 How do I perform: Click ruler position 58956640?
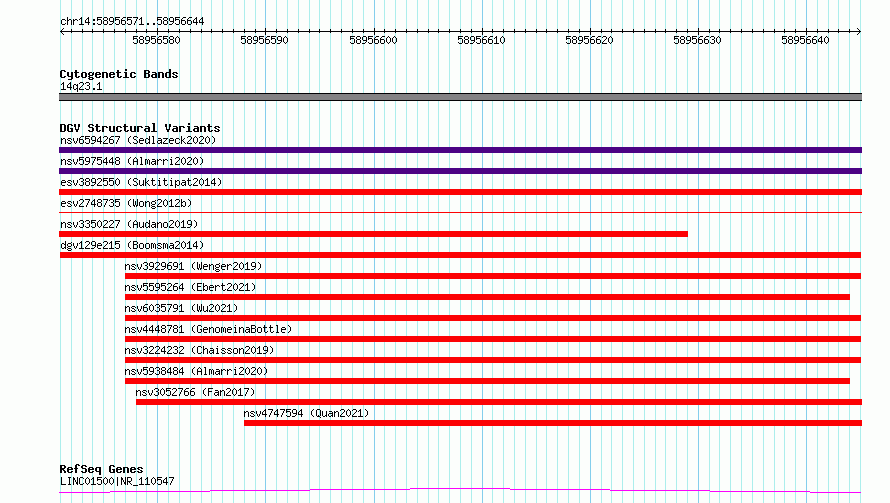point(805,40)
